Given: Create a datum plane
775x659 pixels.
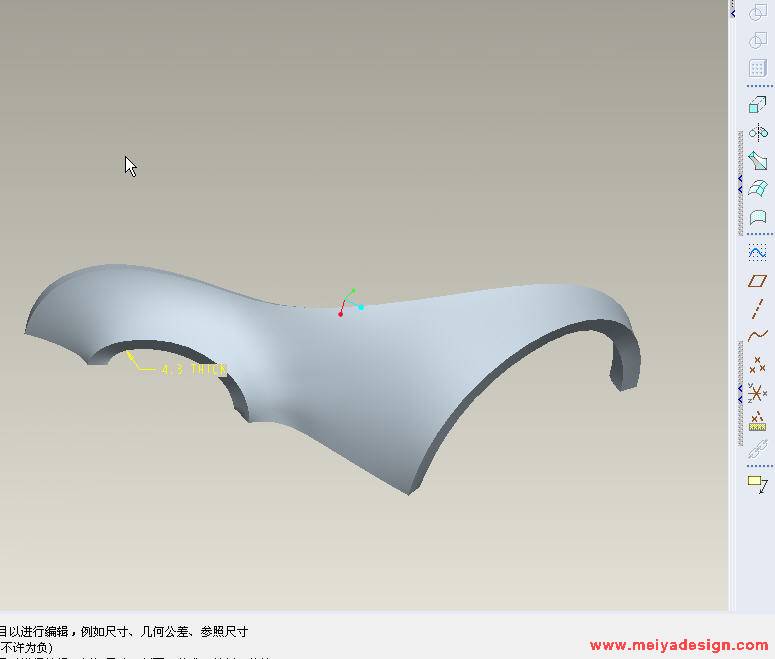Looking at the screenshot, I should click(758, 281).
